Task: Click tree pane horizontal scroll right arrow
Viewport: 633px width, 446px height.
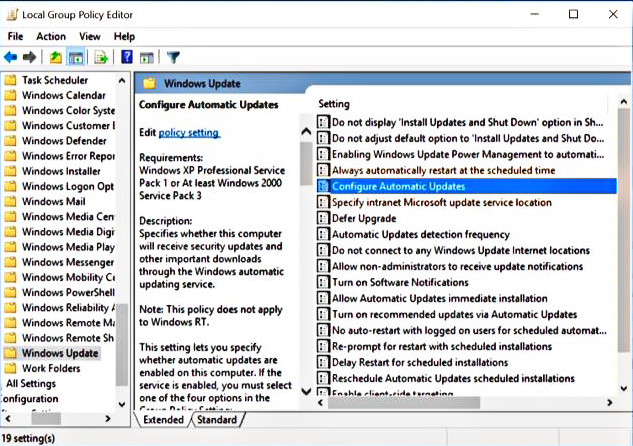Action: (108, 419)
